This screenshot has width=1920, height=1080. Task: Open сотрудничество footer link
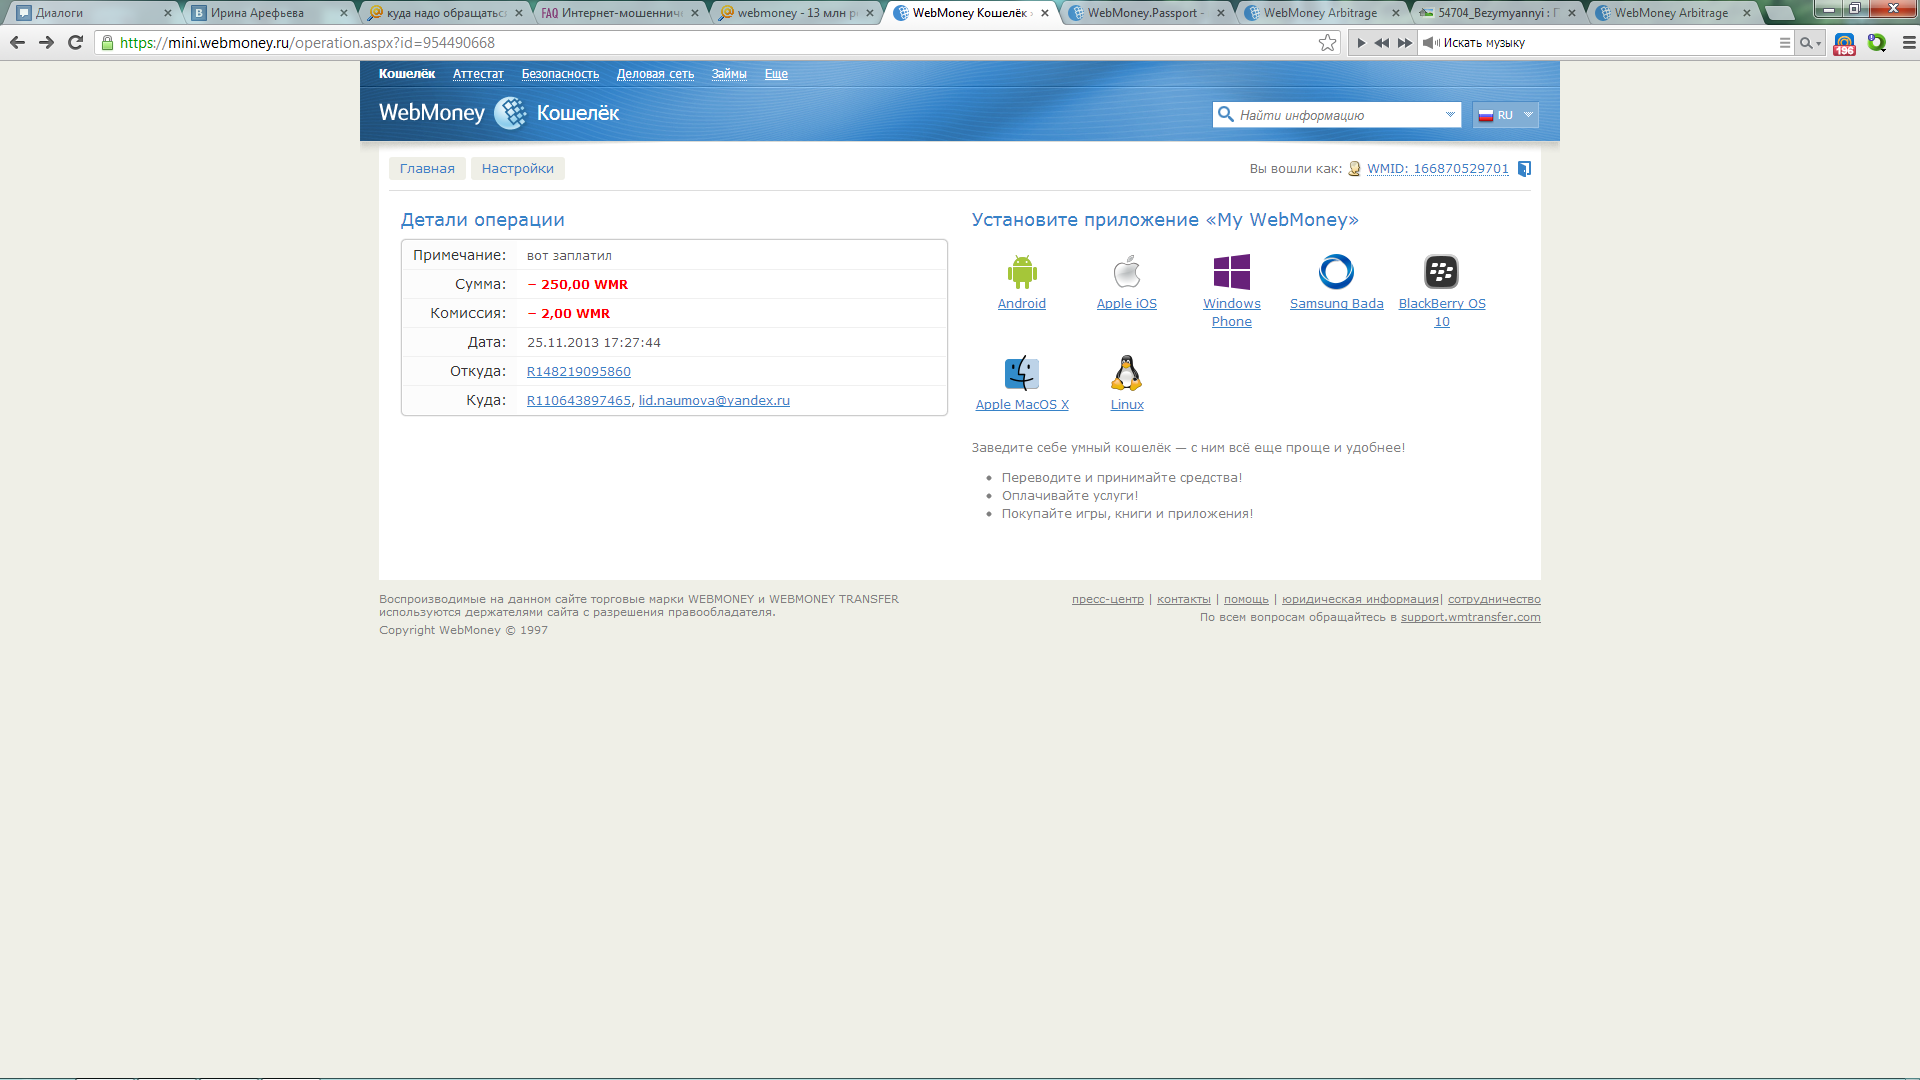coord(1494,600)
